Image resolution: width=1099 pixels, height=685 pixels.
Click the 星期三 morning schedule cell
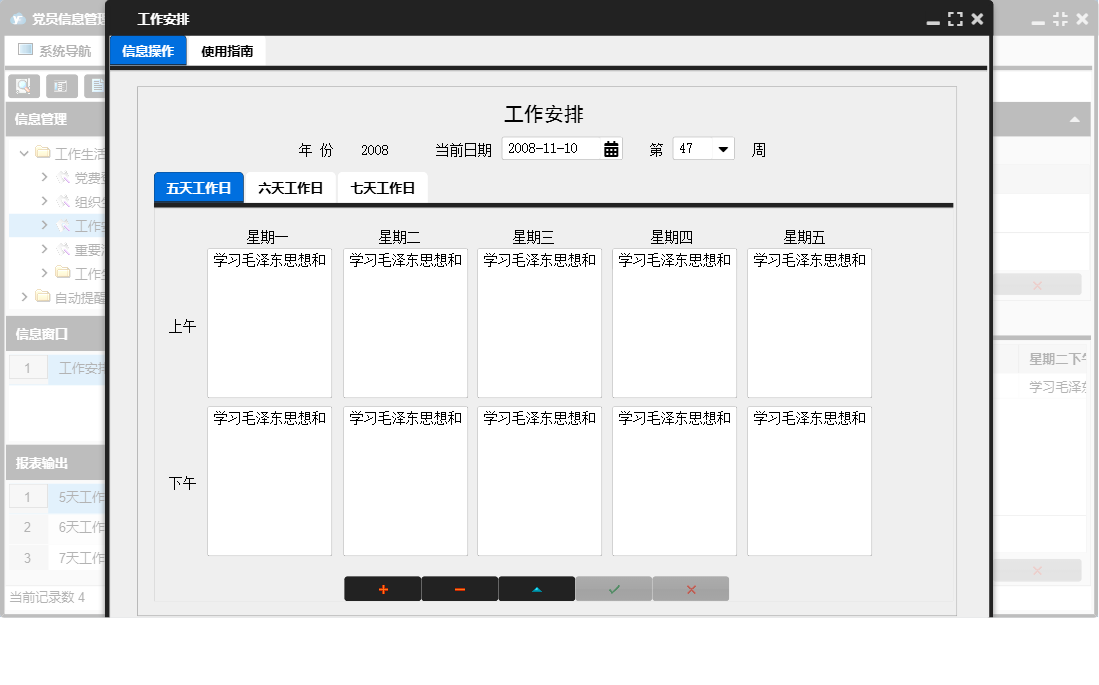click(539, 320)
